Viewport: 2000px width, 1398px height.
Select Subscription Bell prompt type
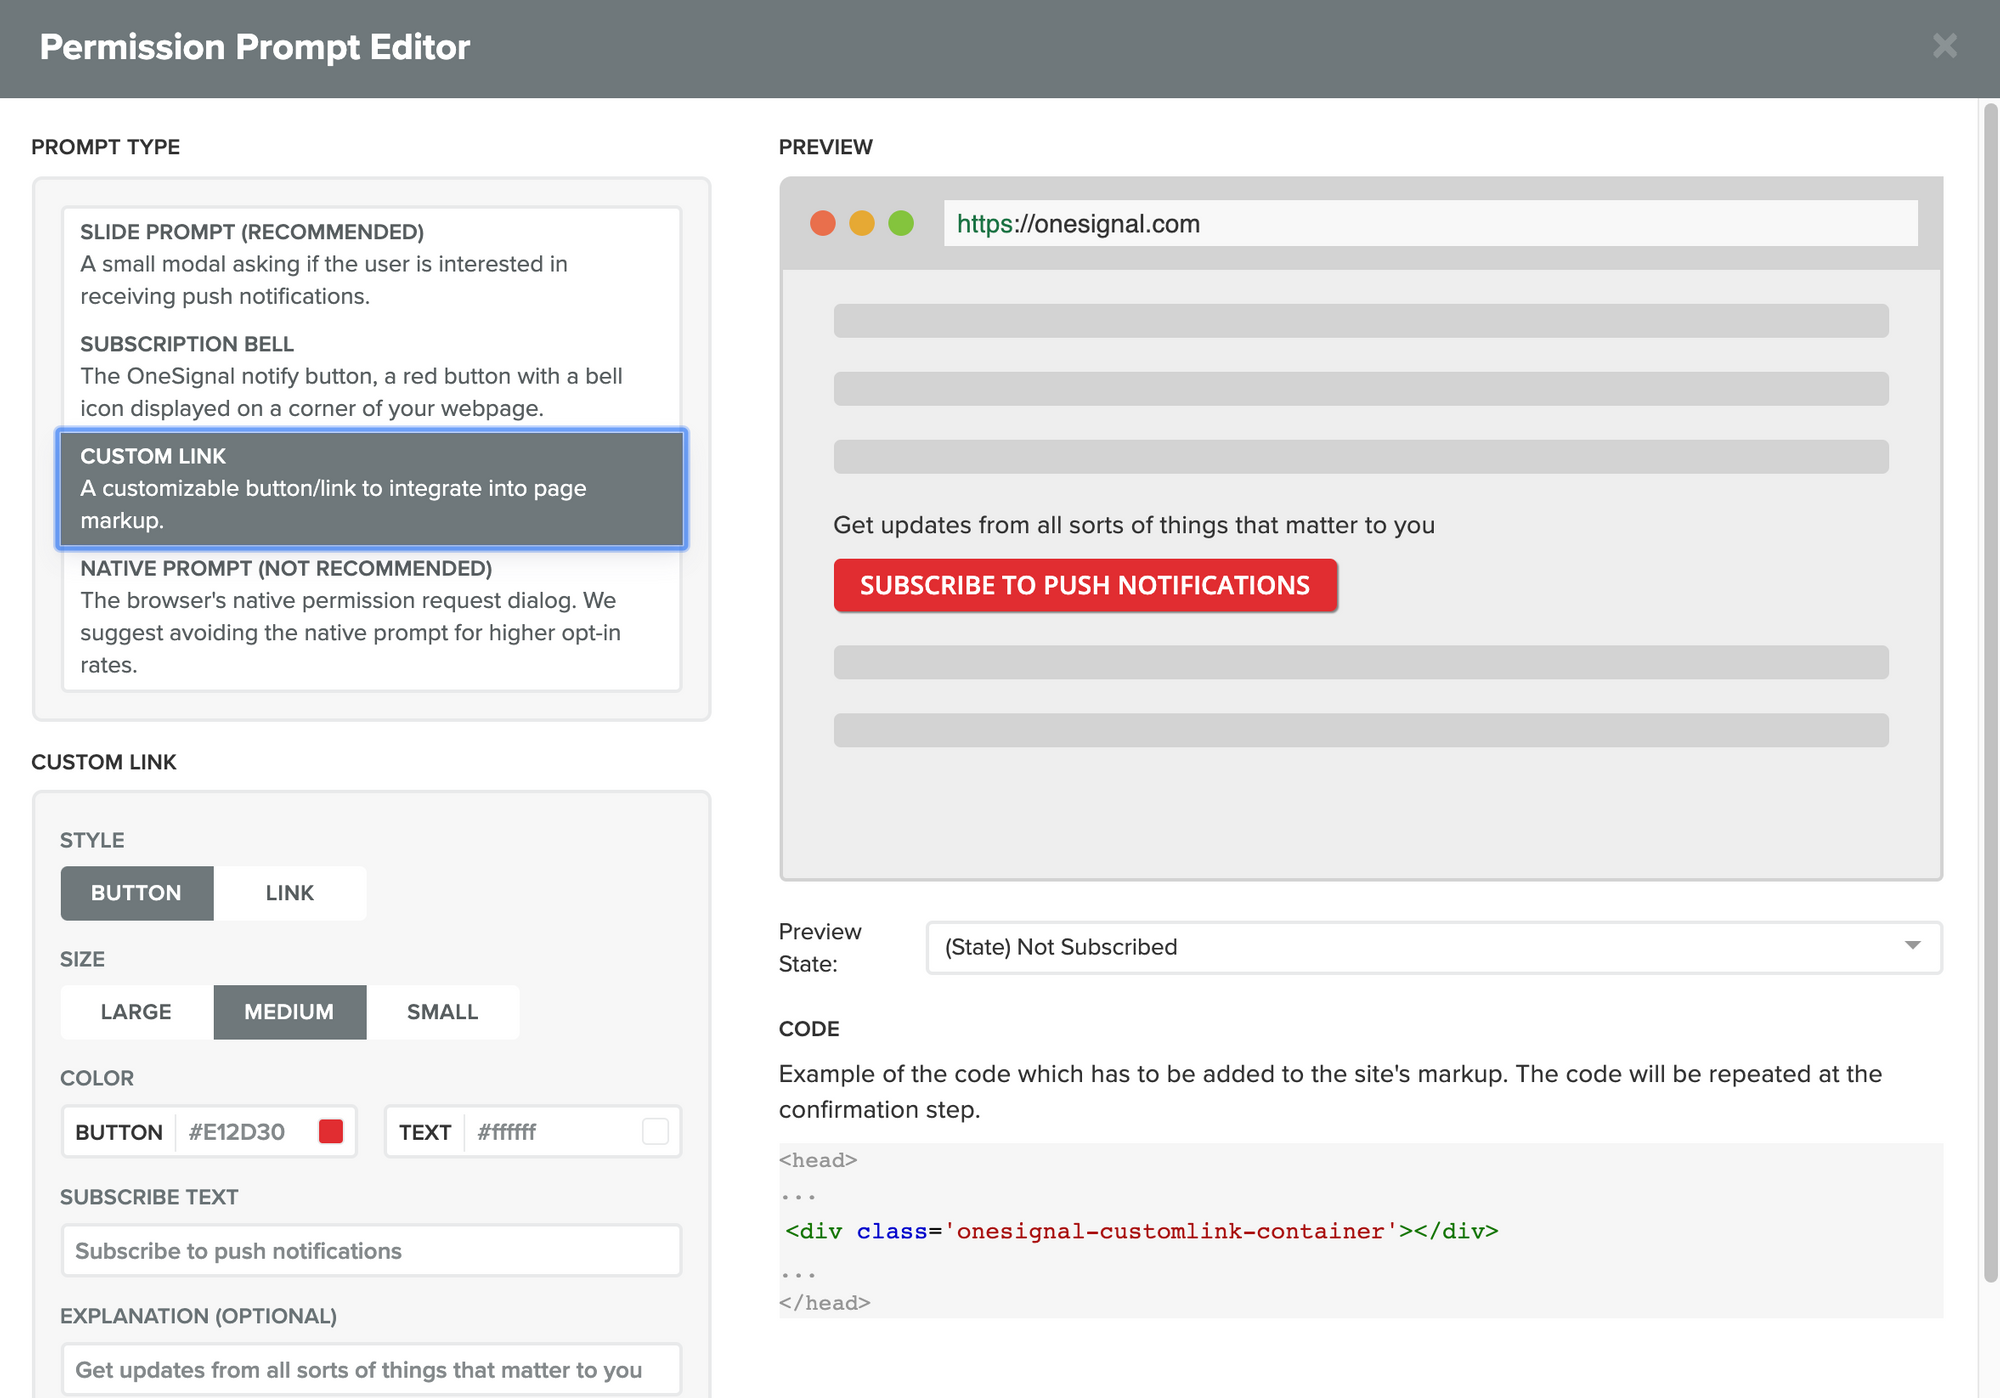point(371,376)
